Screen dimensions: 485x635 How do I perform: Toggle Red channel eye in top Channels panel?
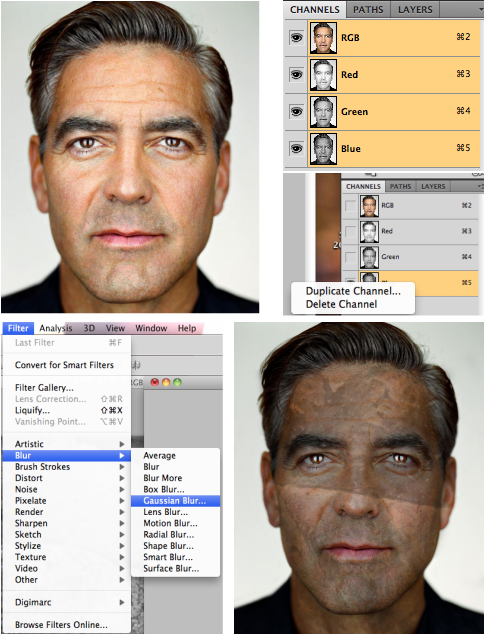[296, 75]
